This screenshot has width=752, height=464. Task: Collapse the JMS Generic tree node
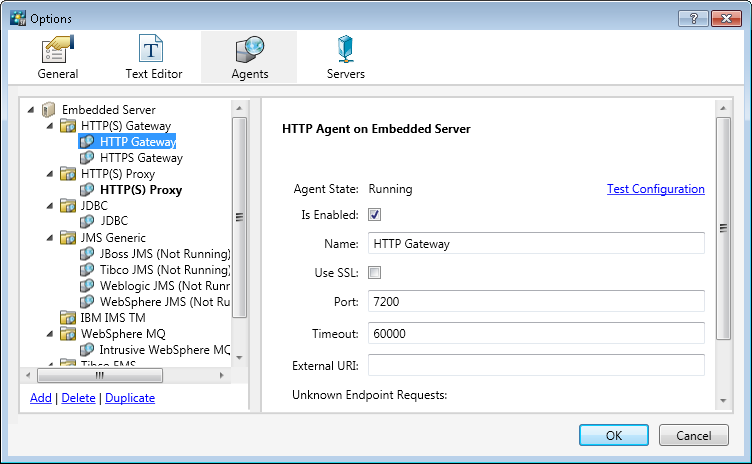coord(49,238)
